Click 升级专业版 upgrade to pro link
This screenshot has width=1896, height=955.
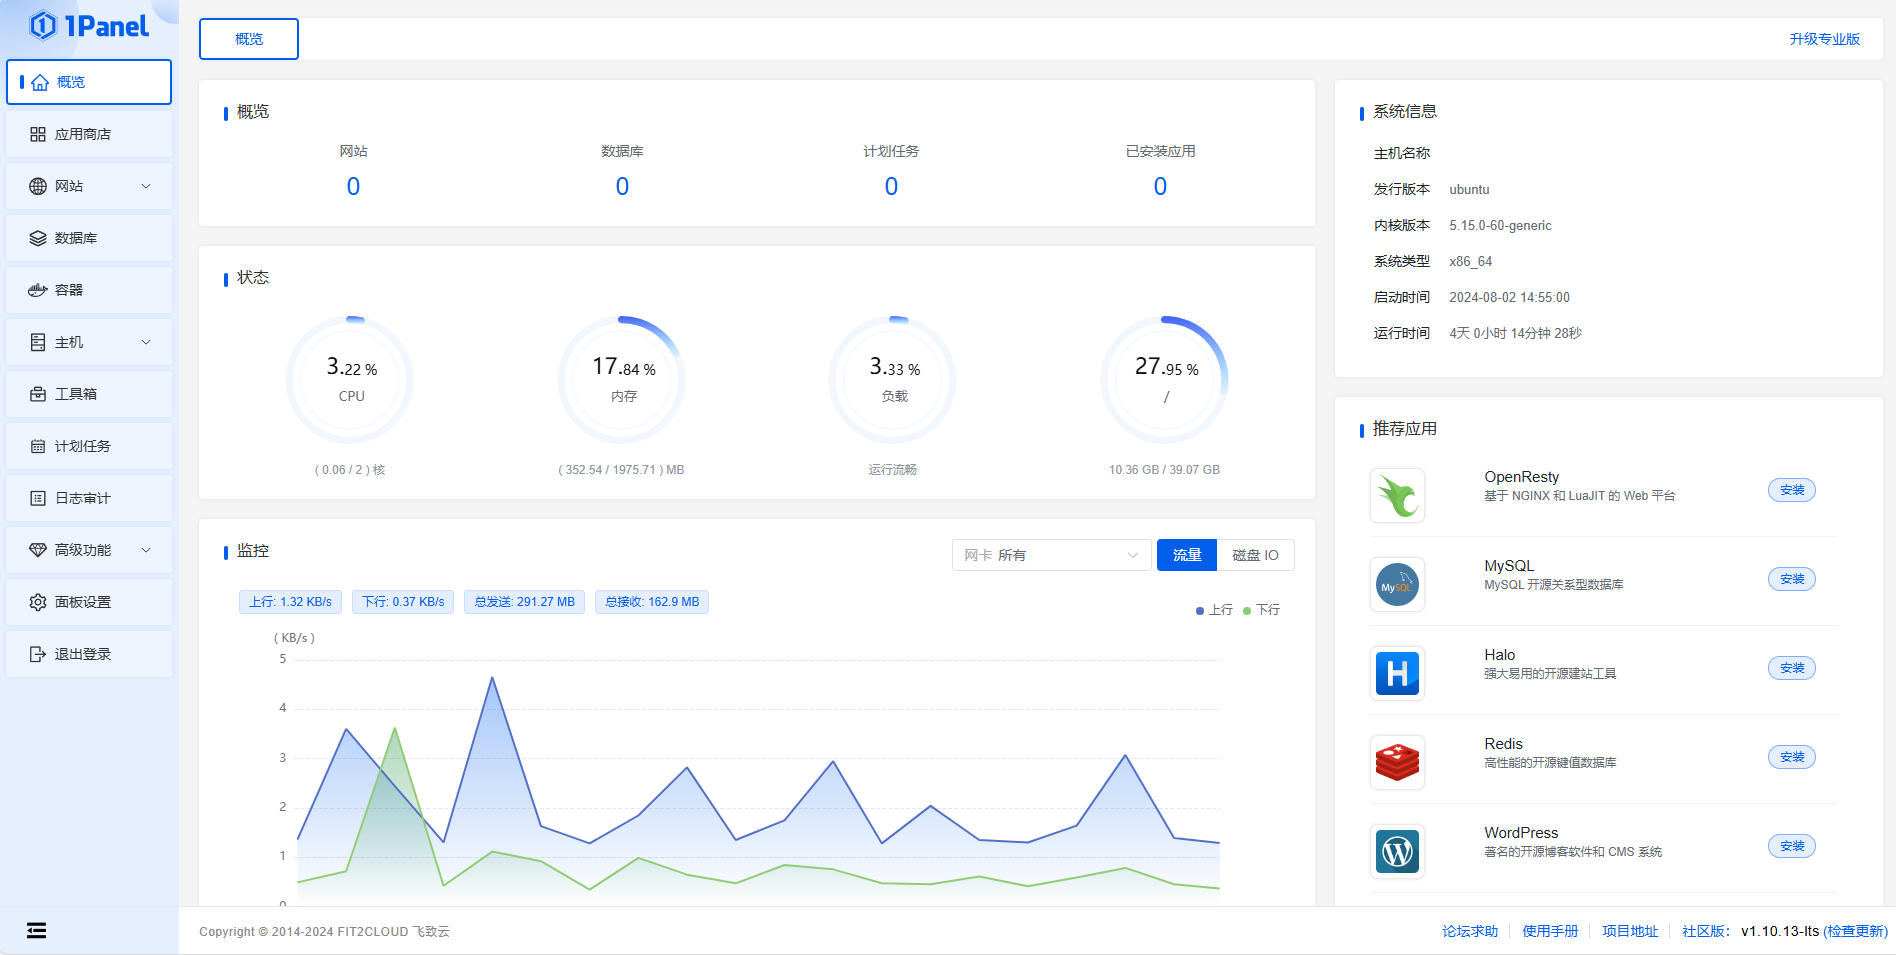pos(1824,39)
